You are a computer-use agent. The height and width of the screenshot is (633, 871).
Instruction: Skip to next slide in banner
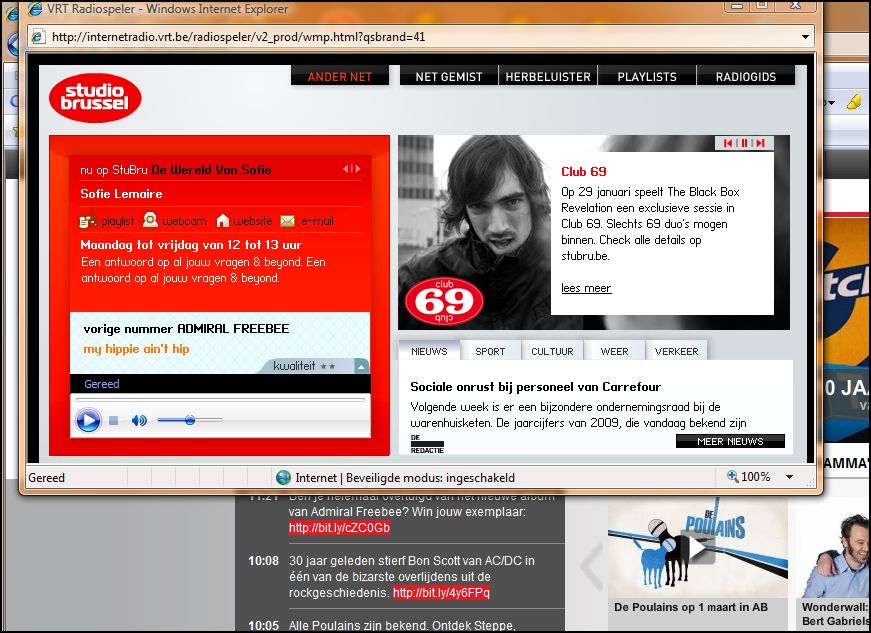760,143
